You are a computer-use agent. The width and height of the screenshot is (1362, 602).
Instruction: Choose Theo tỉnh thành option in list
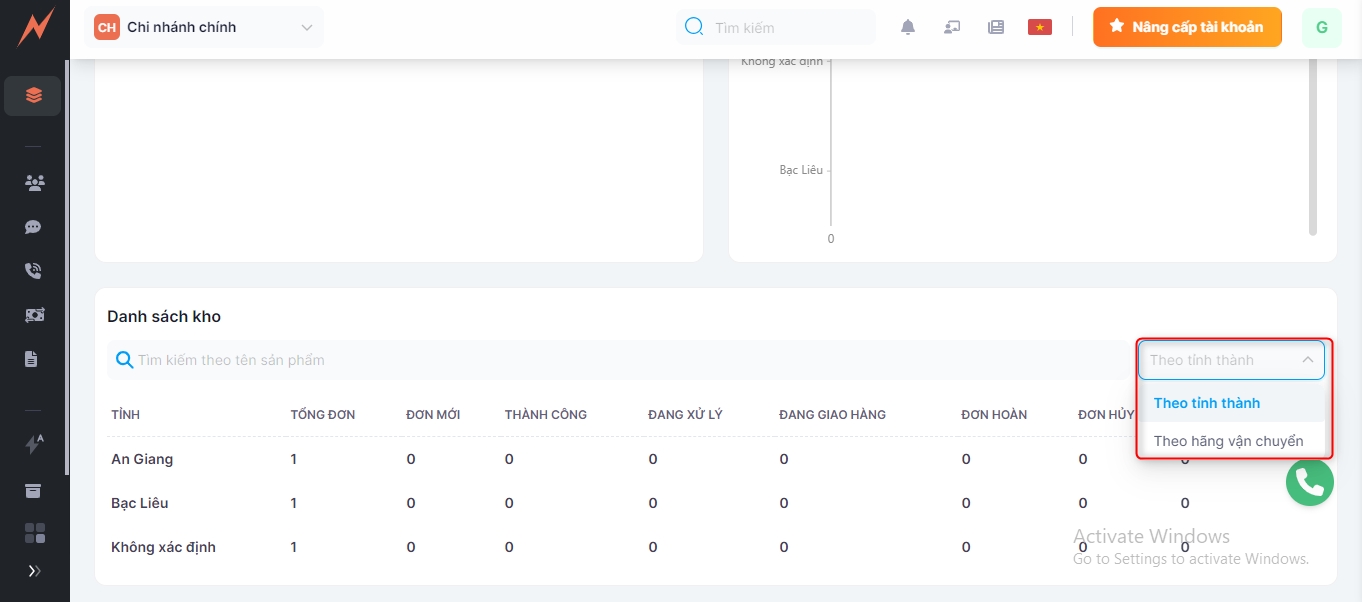click(1206, 403)
